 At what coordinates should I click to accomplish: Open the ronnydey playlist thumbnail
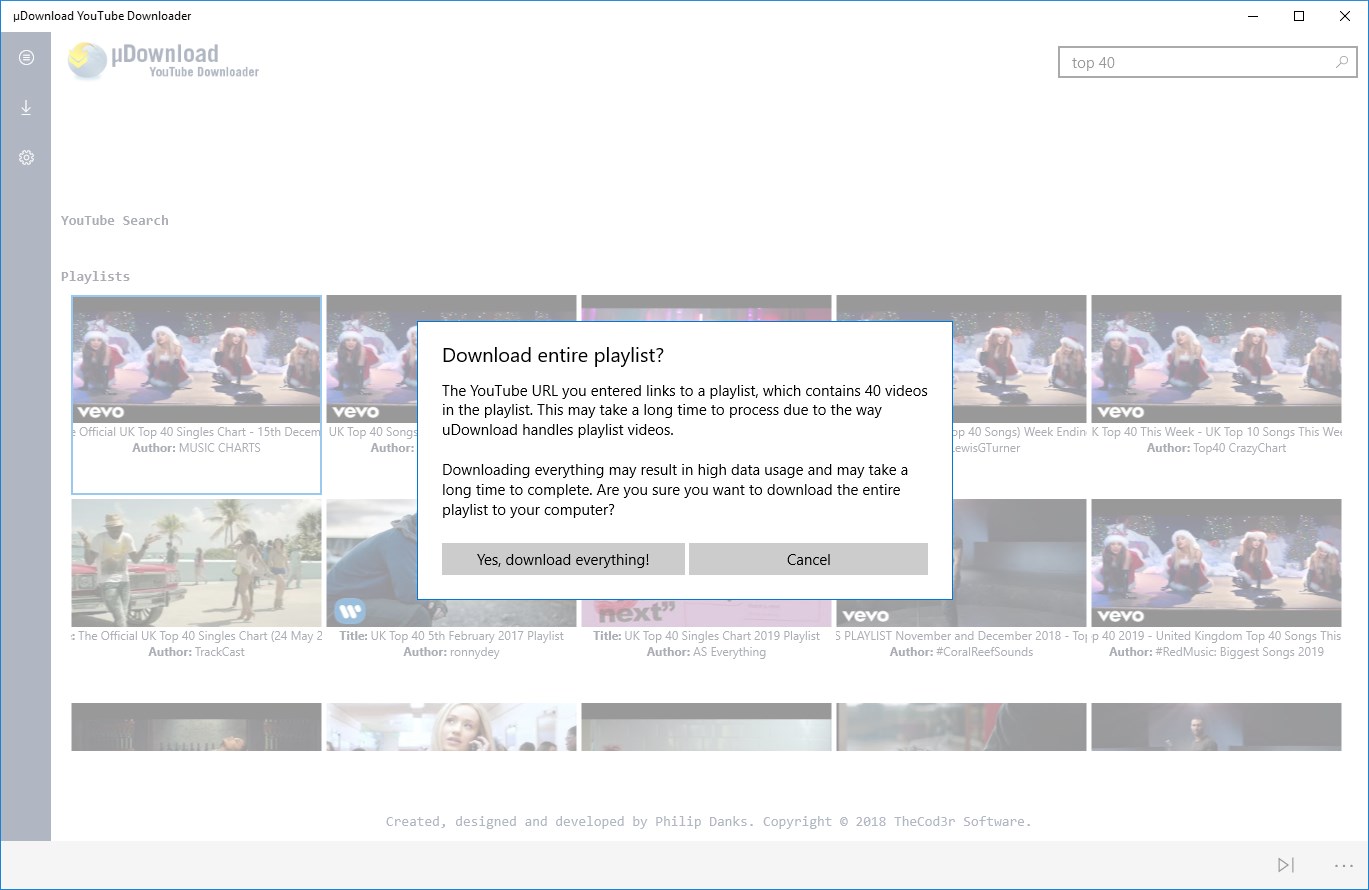(x=371, y=563)
